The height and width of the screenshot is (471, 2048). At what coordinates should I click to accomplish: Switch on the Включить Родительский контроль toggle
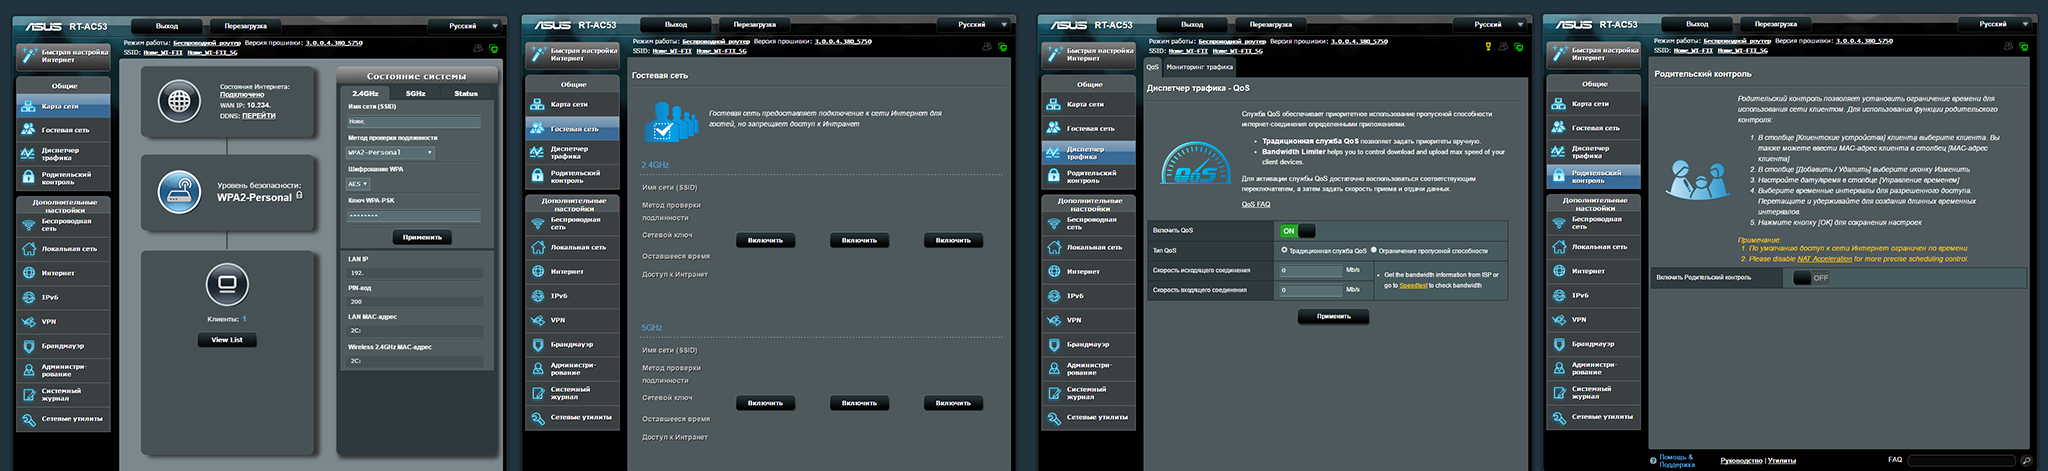[x=1811, y=278]
